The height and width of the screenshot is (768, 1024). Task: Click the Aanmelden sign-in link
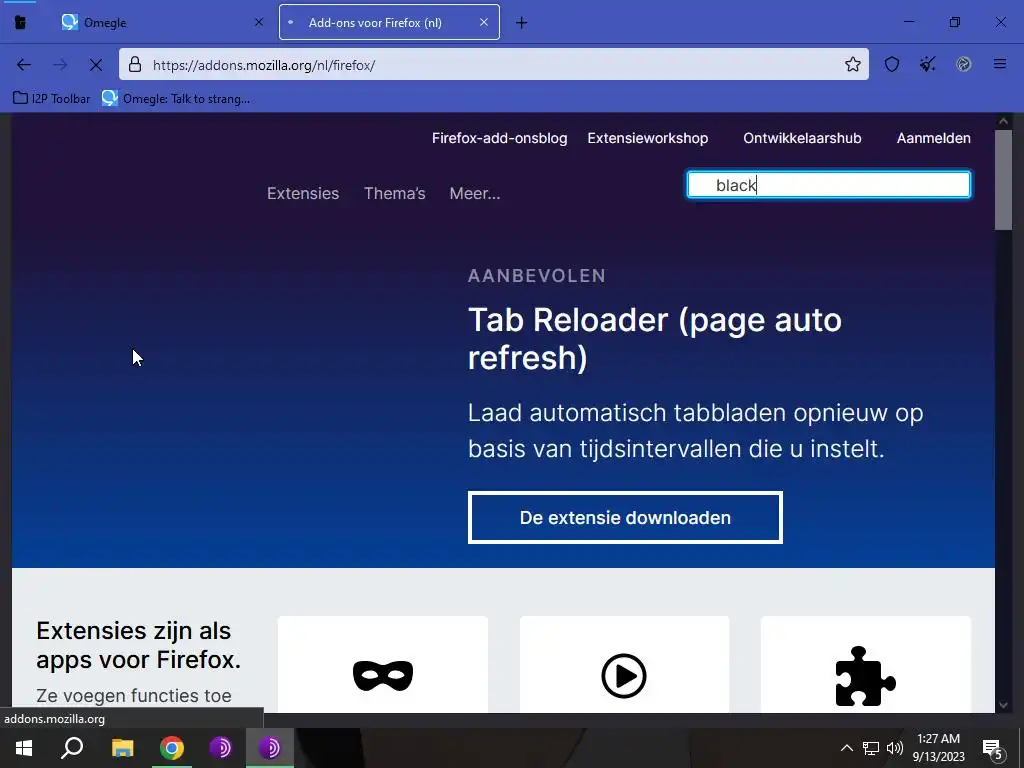pos(933,138)
